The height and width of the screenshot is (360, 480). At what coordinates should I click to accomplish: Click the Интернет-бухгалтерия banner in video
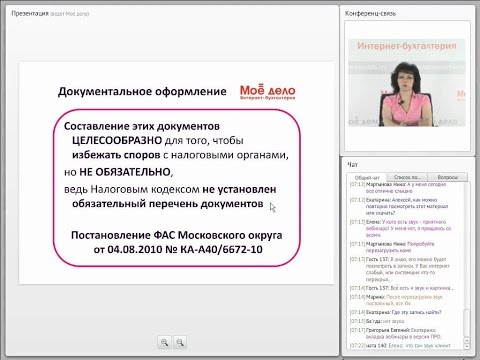coord(407,46)
